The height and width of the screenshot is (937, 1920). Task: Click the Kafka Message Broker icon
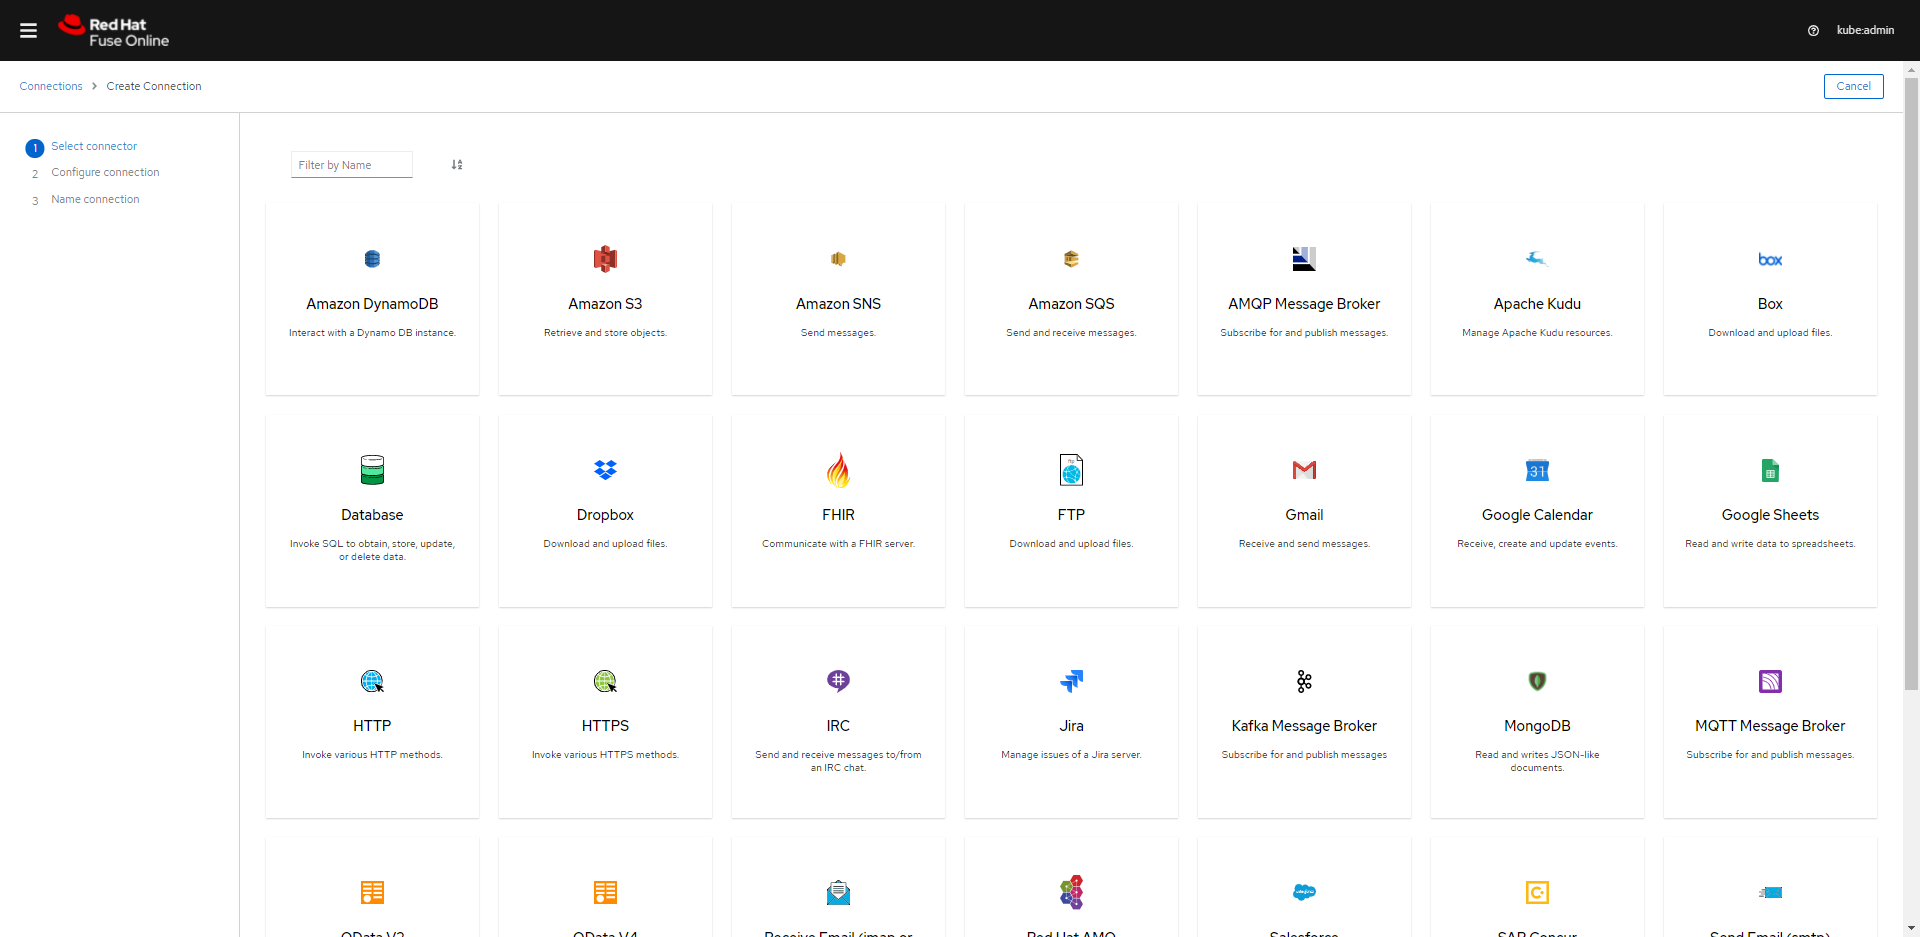(x=1304, y=681)
